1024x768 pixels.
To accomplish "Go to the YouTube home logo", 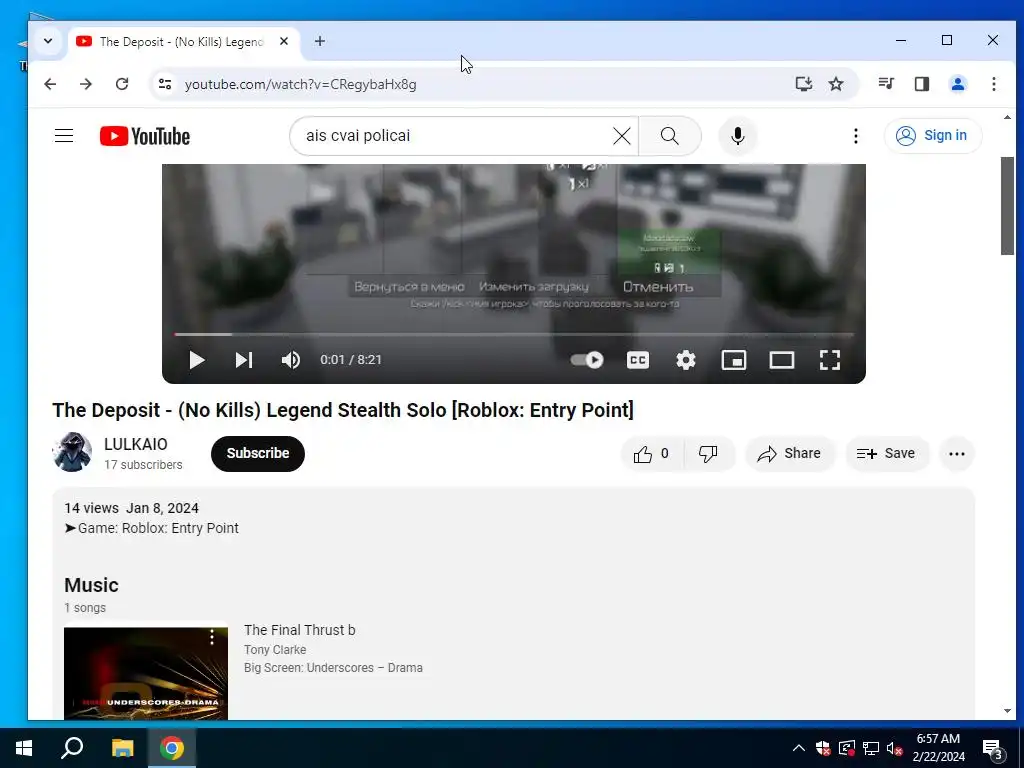I will coord(145,136).
